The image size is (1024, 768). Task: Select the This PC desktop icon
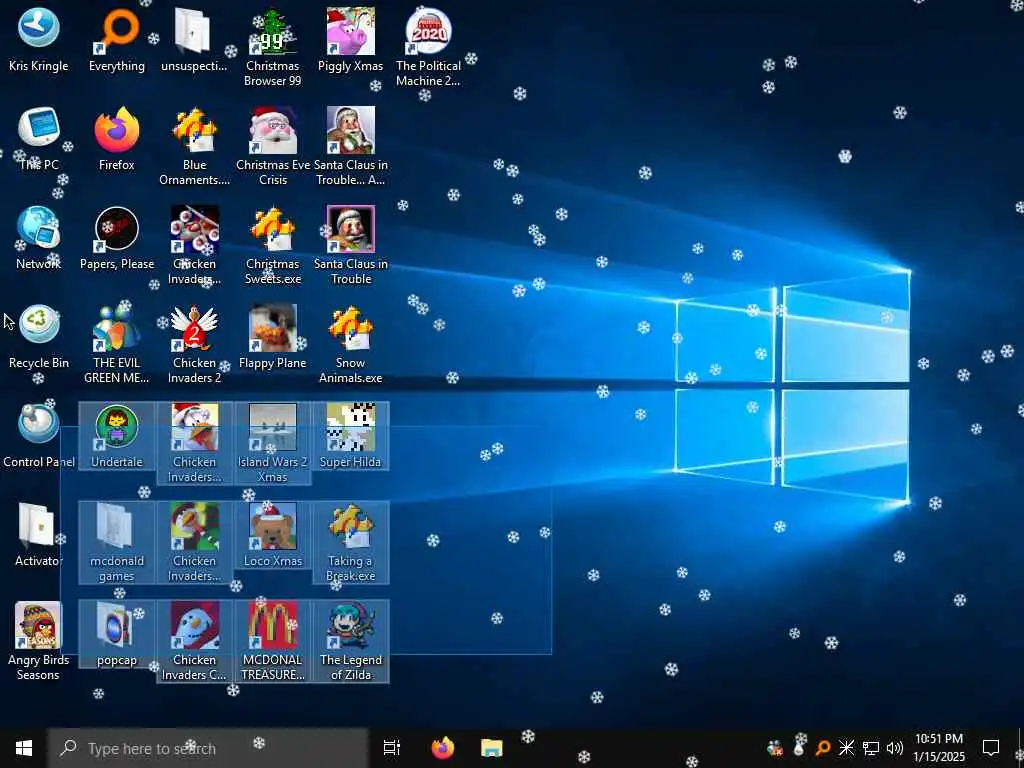38,138
